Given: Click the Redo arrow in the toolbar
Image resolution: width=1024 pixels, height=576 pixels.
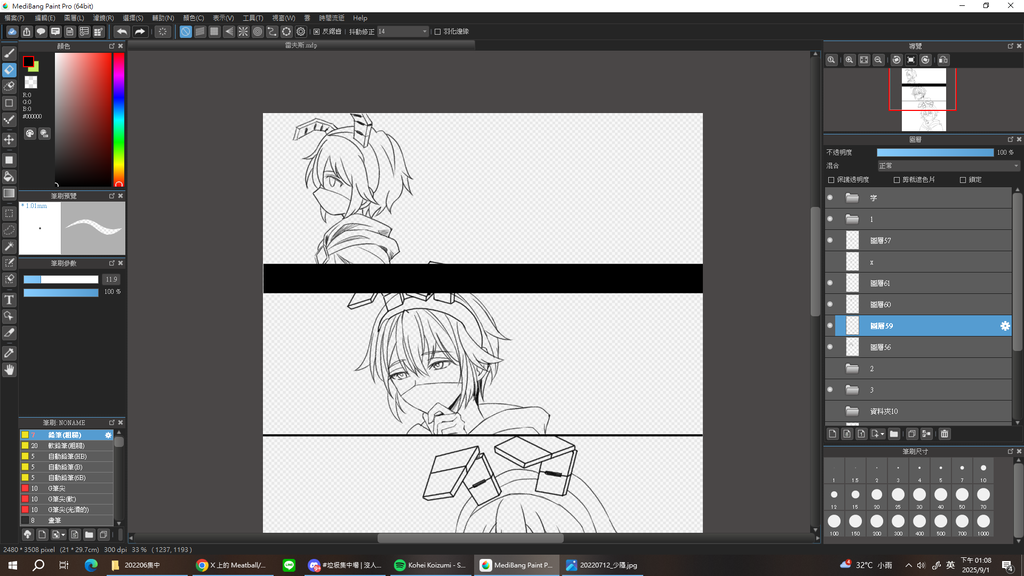Looking at the screenshot, I should (x=140, y=32).
